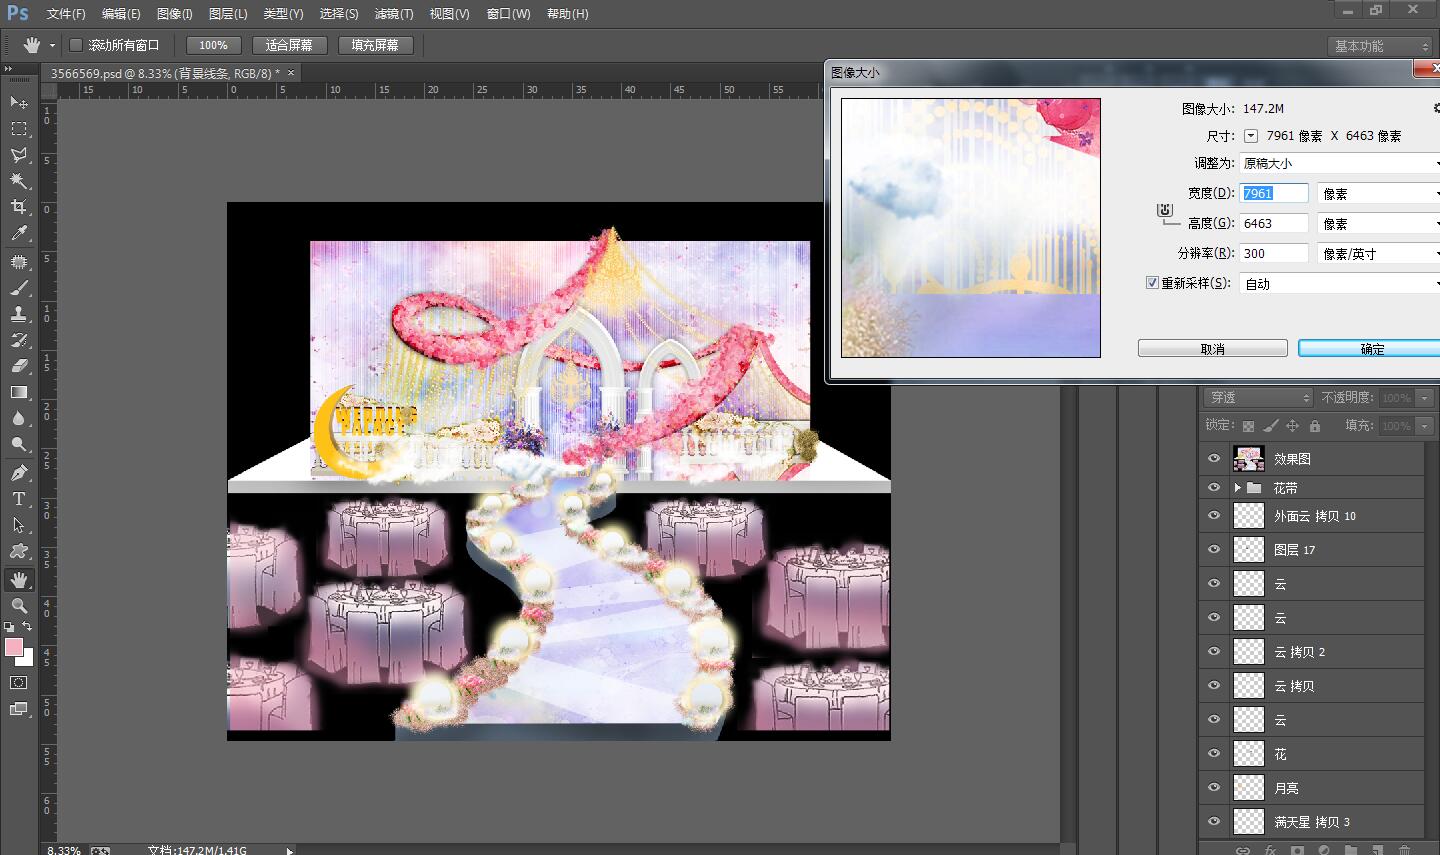Click the lock all padlock icon
This screenshot has width=1440, height=855.
1314,426
